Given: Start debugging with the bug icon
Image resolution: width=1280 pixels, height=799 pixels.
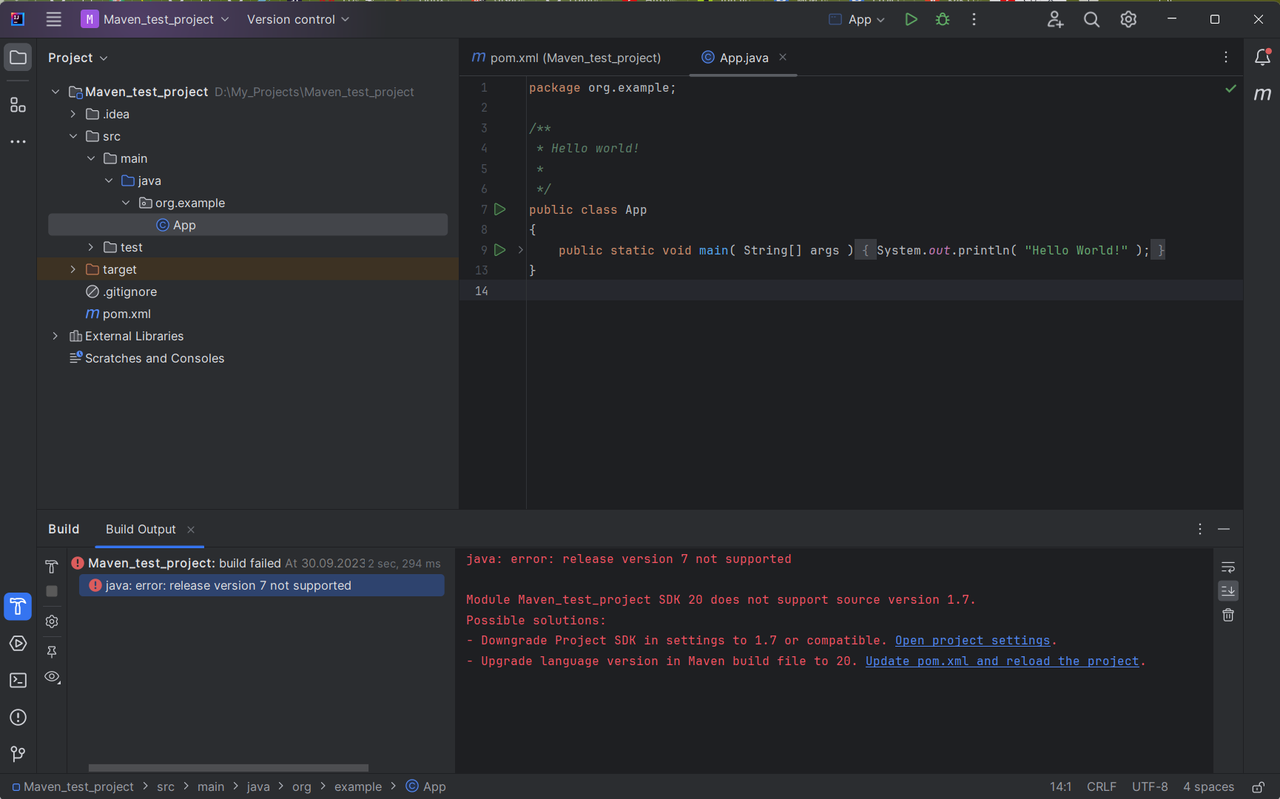Looking at the screenshot, I should coord(941,19).
